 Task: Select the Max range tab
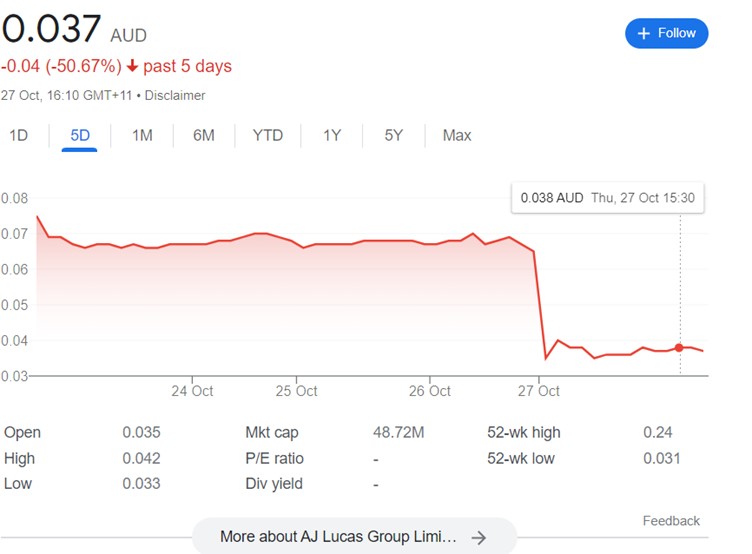457,135
